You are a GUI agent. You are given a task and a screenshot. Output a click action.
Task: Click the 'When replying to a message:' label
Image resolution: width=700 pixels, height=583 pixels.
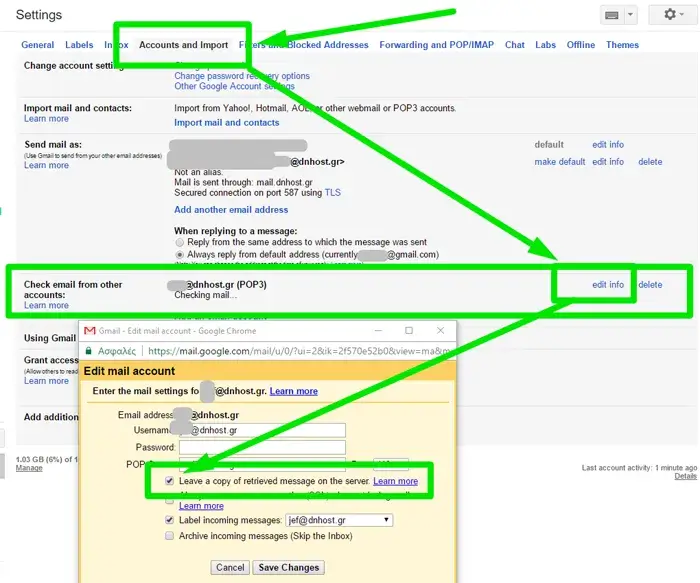tap(235, 231)
